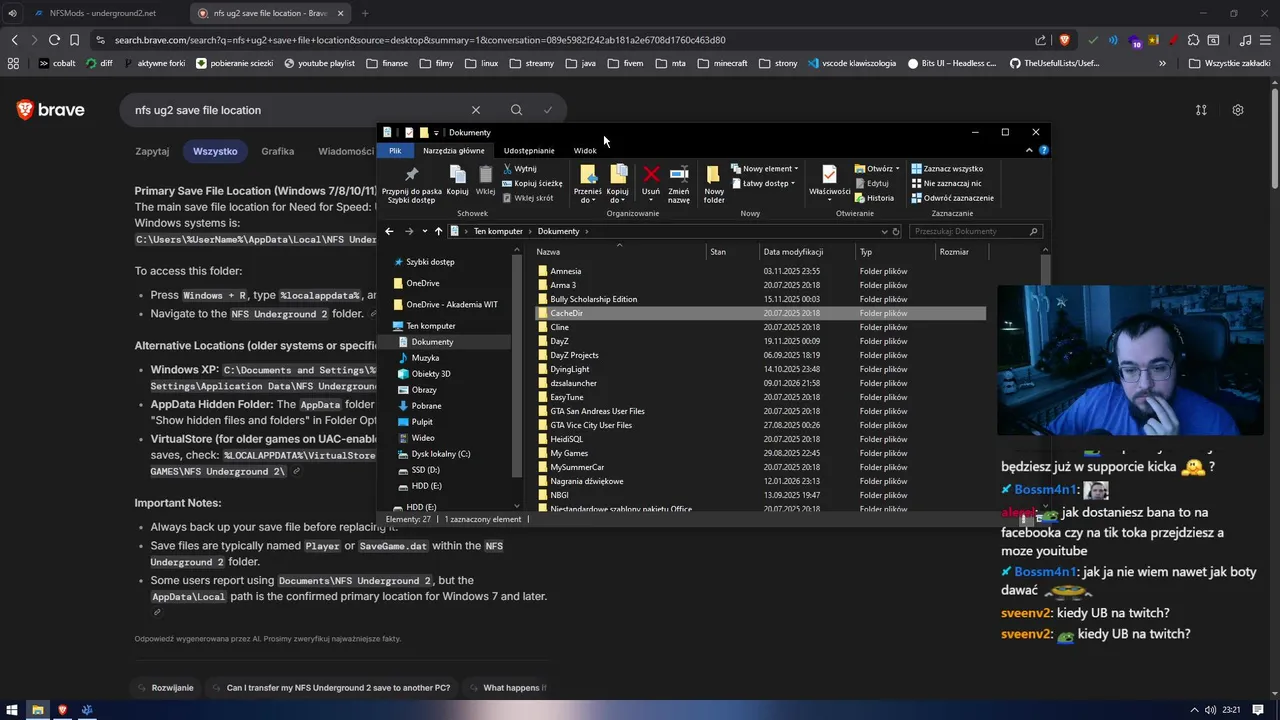Select Szybki dostęp in navigation pane
The width and height of the screenshot is (1280, 720).
(x=430, y=262)
